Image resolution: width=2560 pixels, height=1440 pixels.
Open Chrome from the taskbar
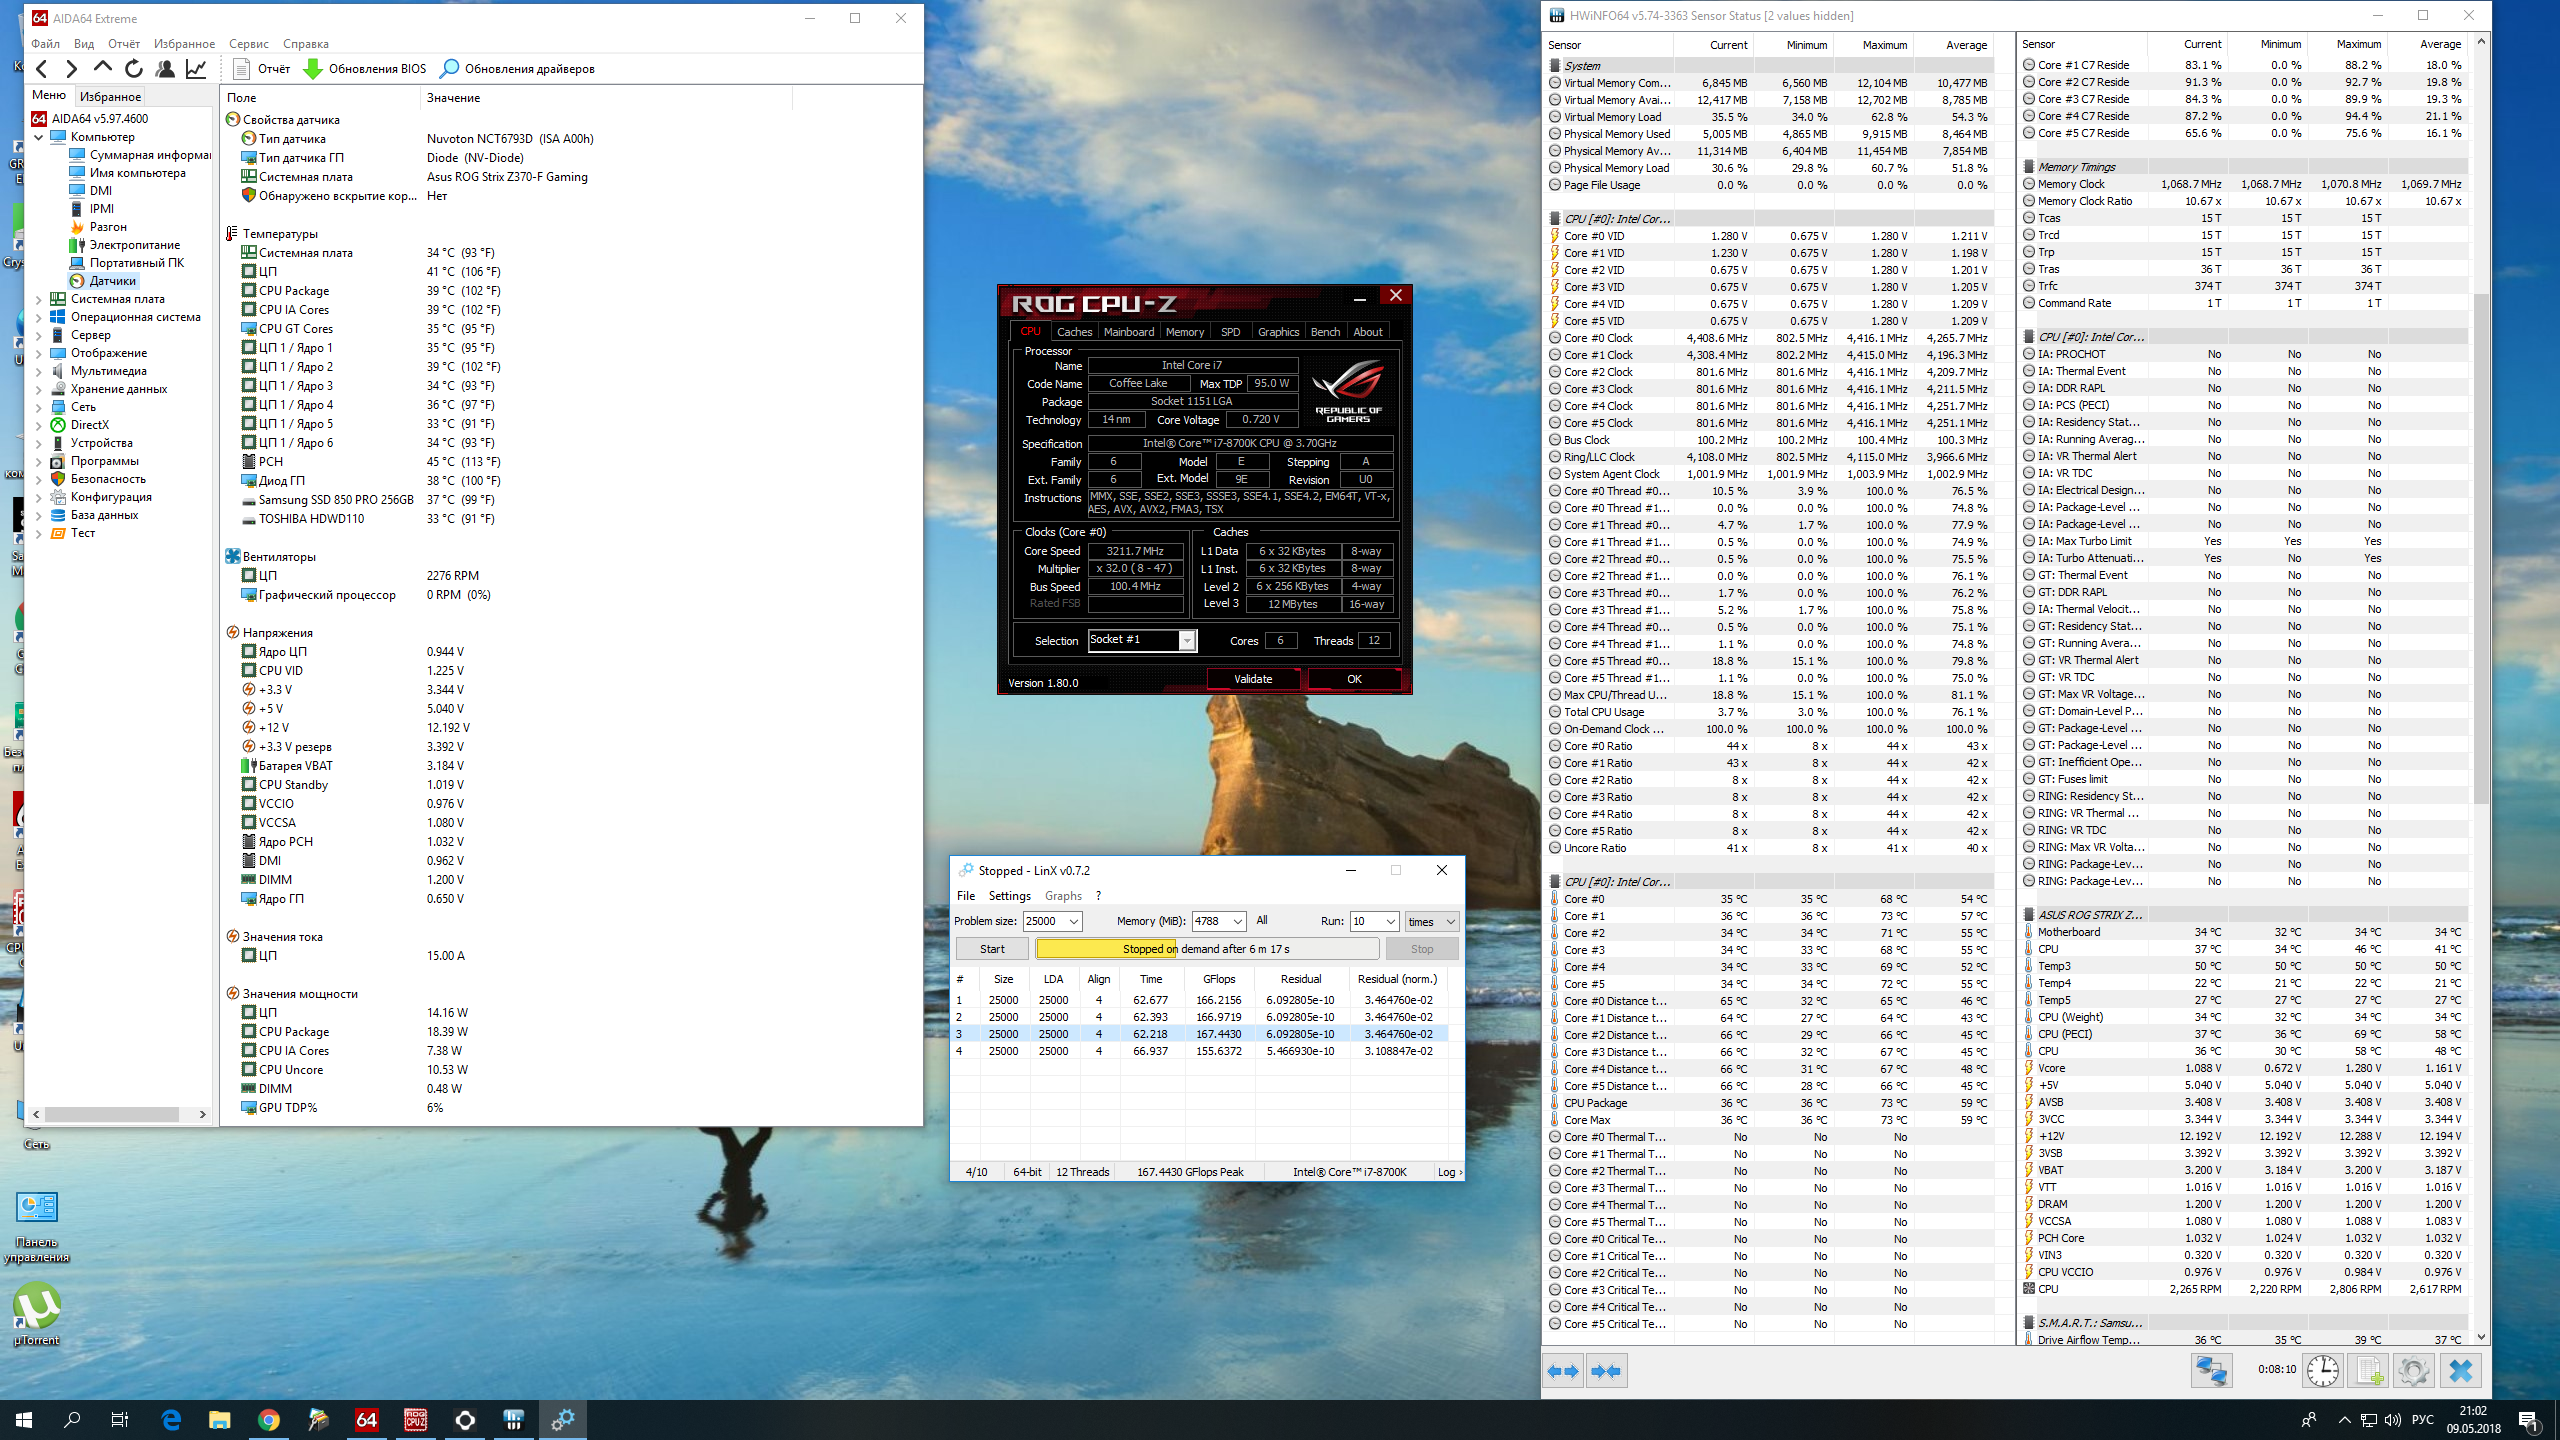pyautogui.click(x=268, y=1419)
